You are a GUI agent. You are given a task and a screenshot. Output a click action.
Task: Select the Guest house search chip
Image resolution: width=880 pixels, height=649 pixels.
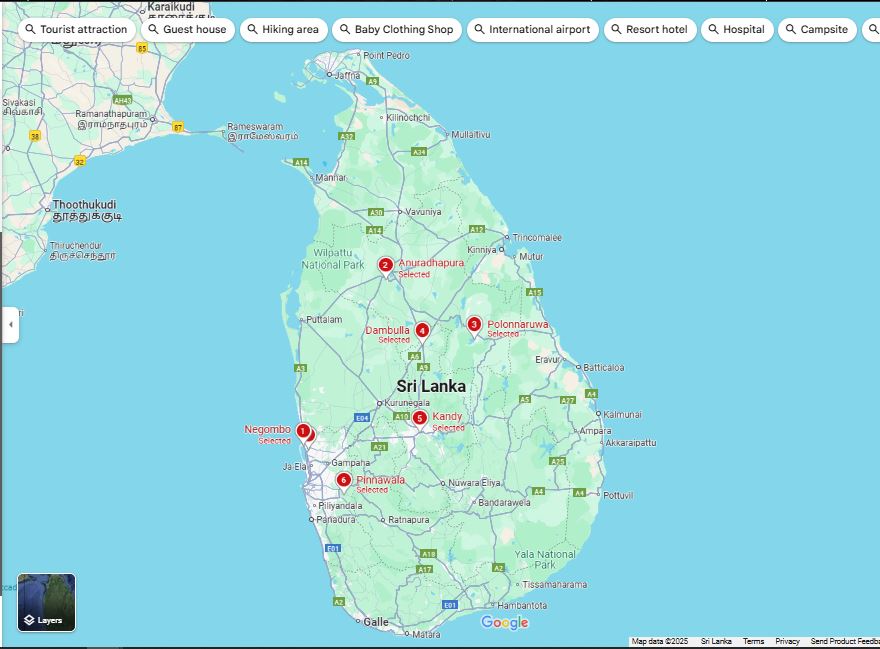coord(186,30)
